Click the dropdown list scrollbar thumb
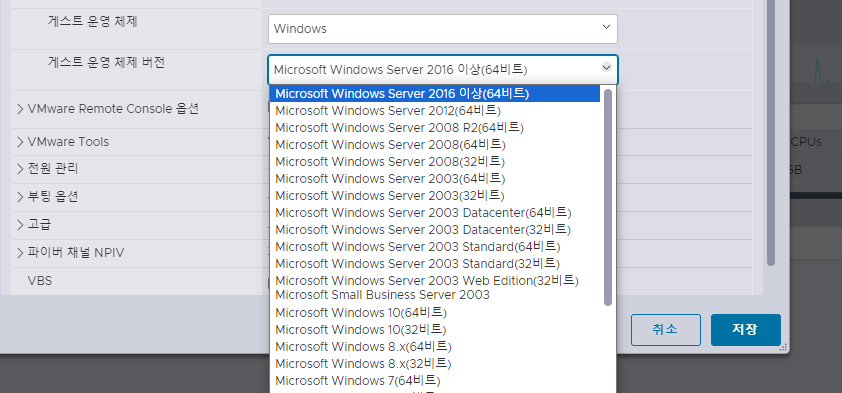 (608, 197)
